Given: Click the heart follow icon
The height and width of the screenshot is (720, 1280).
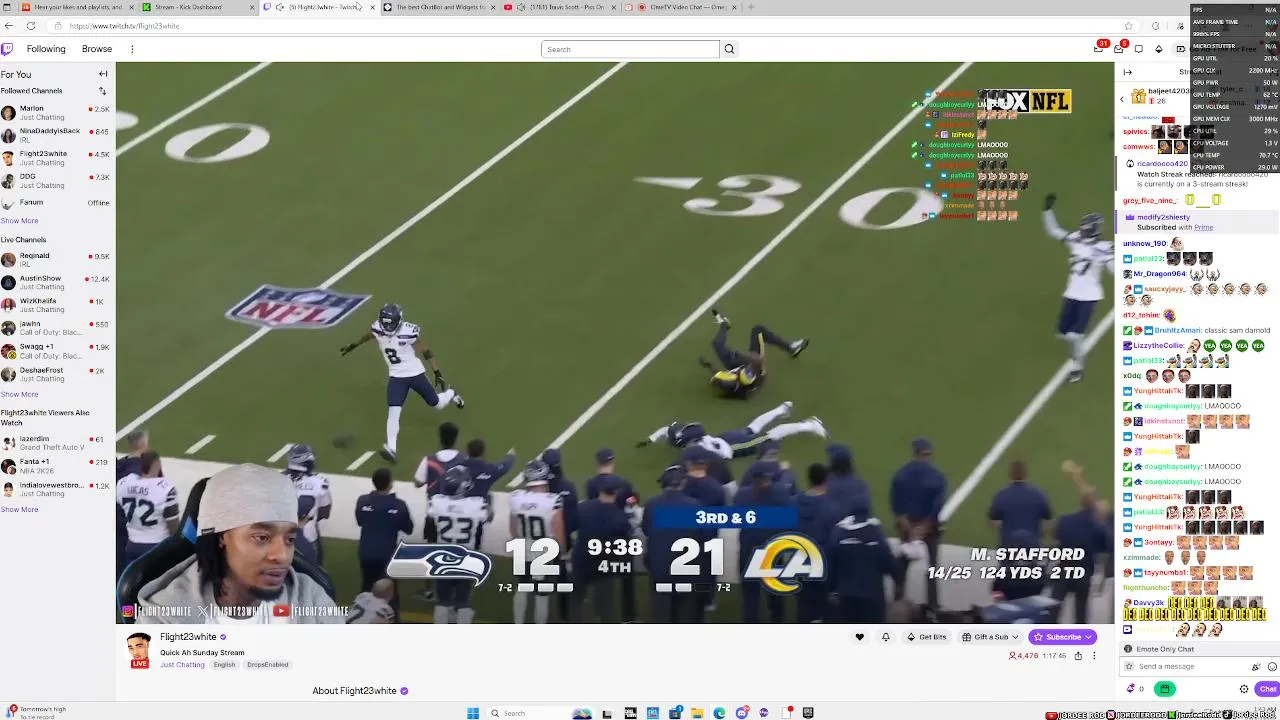Looking at the screenshot, I should coord(859,637).
